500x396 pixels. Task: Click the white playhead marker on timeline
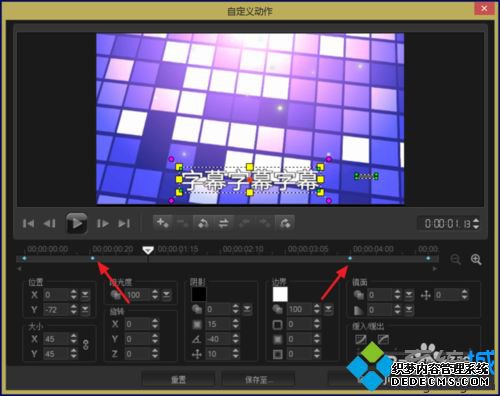148,250
